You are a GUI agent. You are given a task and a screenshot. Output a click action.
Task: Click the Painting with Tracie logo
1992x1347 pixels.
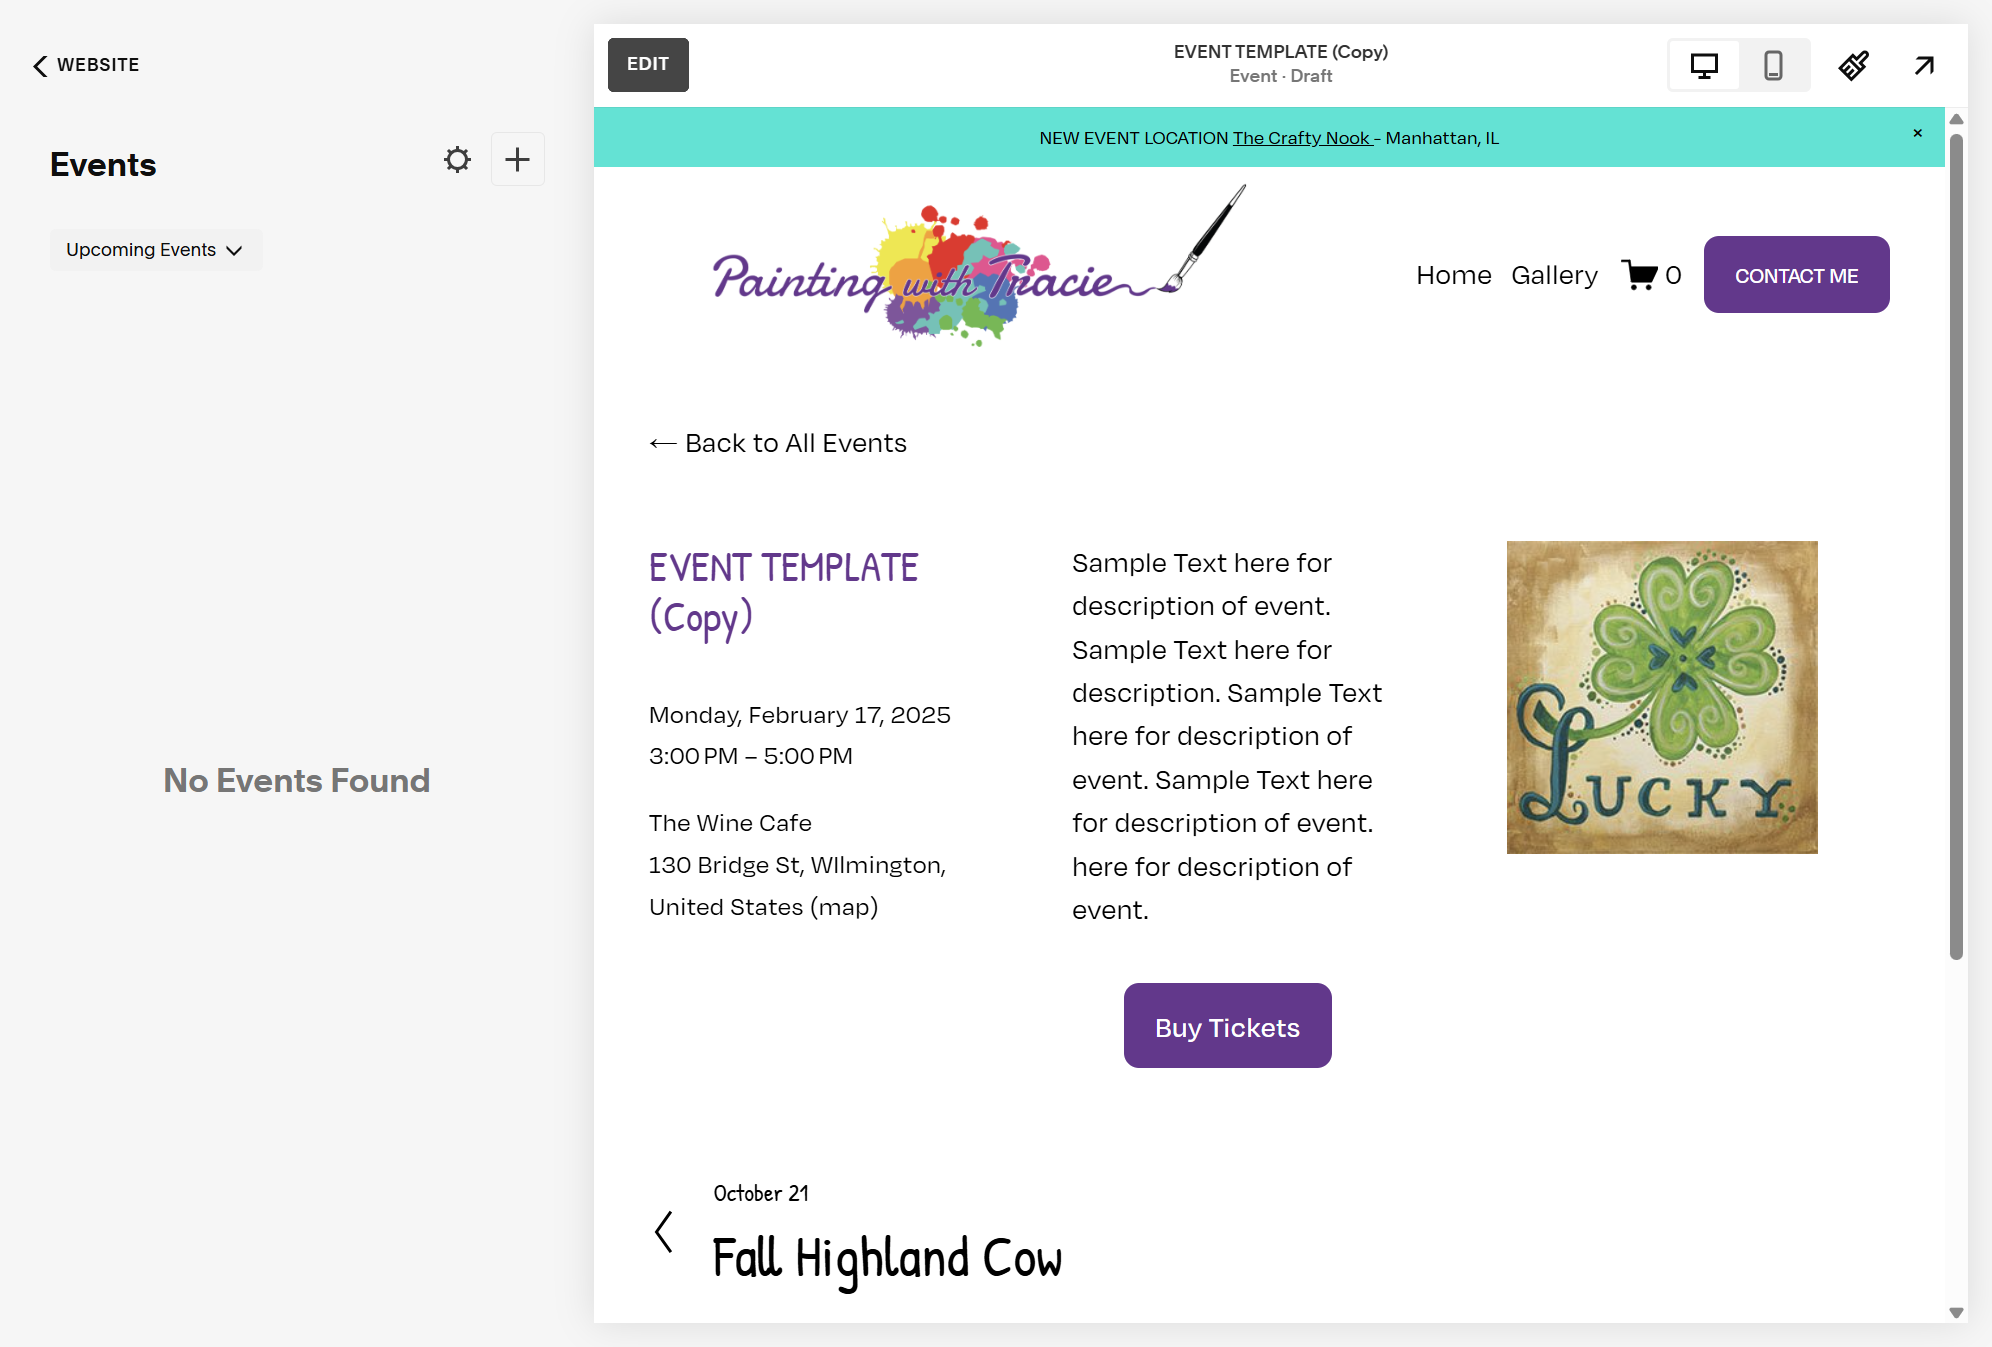979,267
